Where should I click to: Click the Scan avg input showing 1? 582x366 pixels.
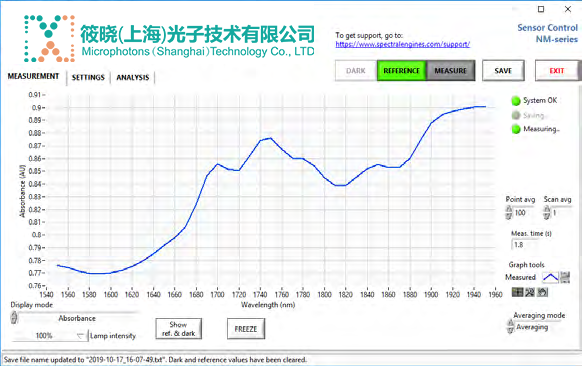561,213
